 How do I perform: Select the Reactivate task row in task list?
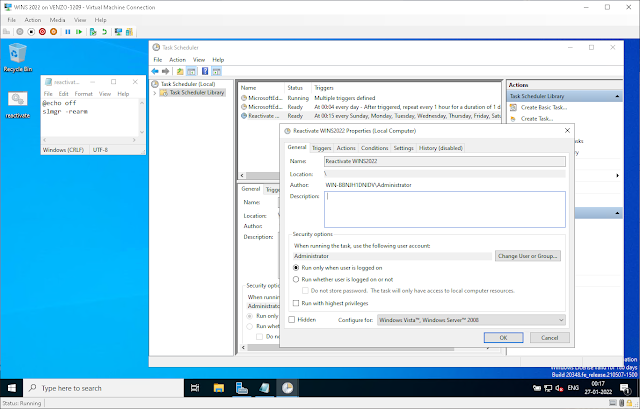tap(370, 116)
